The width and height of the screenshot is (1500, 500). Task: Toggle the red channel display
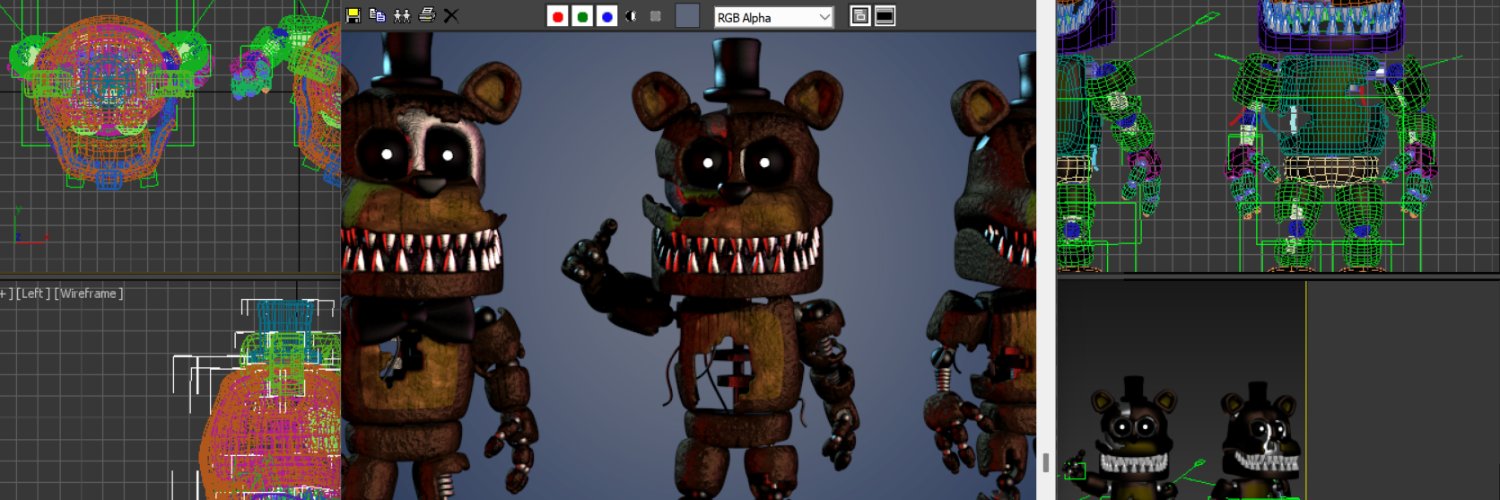[559, 16]
